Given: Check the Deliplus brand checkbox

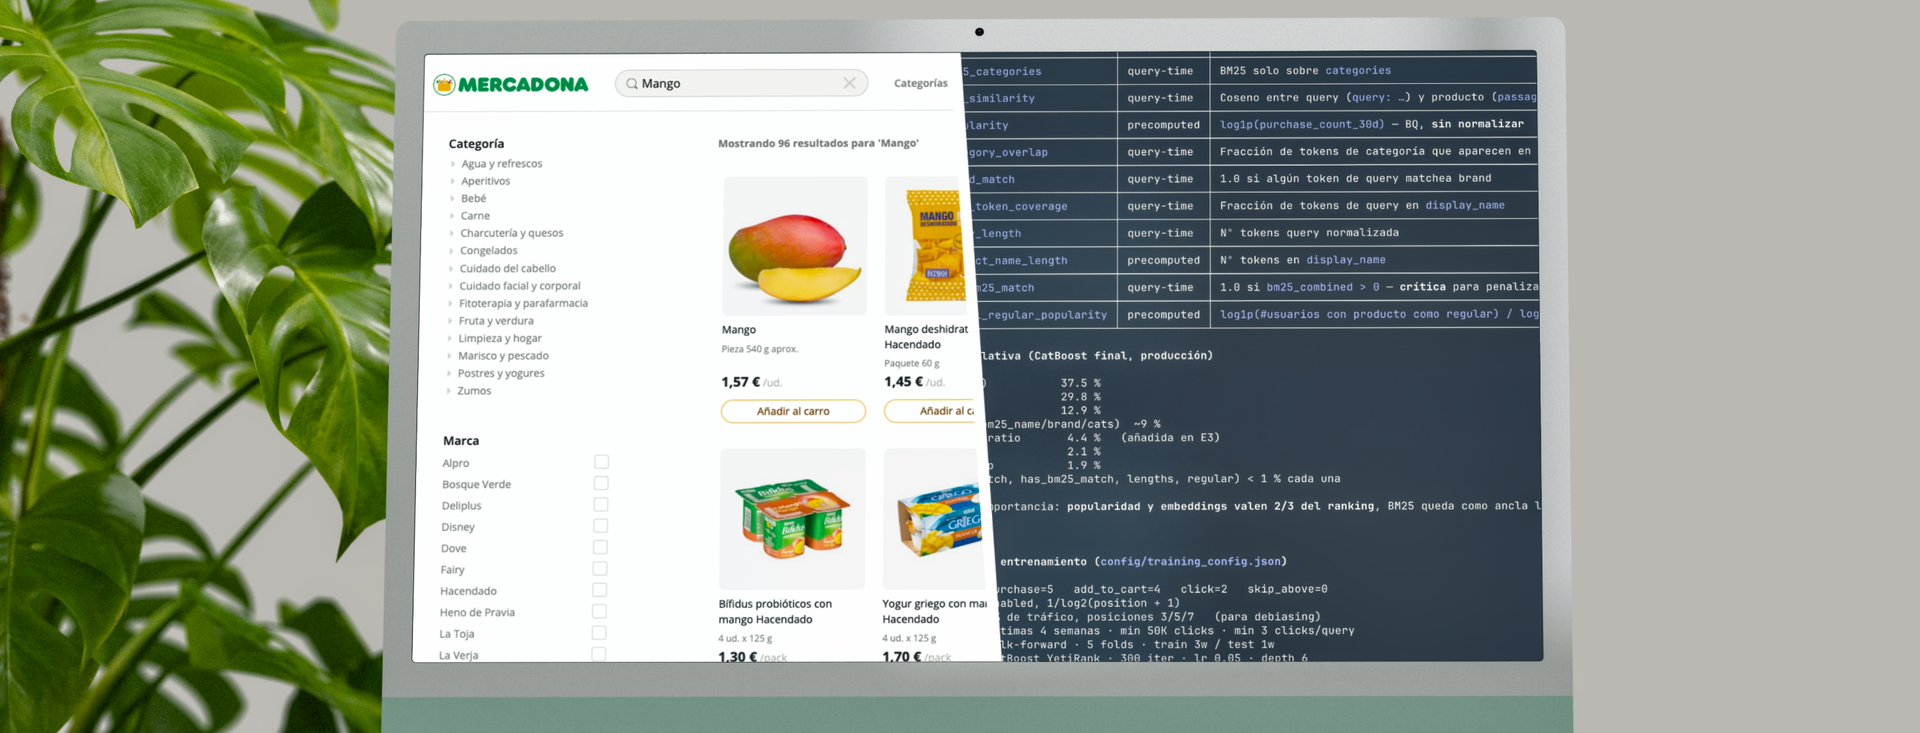Looking at the screenshot, I should click(x=600, y=505).
